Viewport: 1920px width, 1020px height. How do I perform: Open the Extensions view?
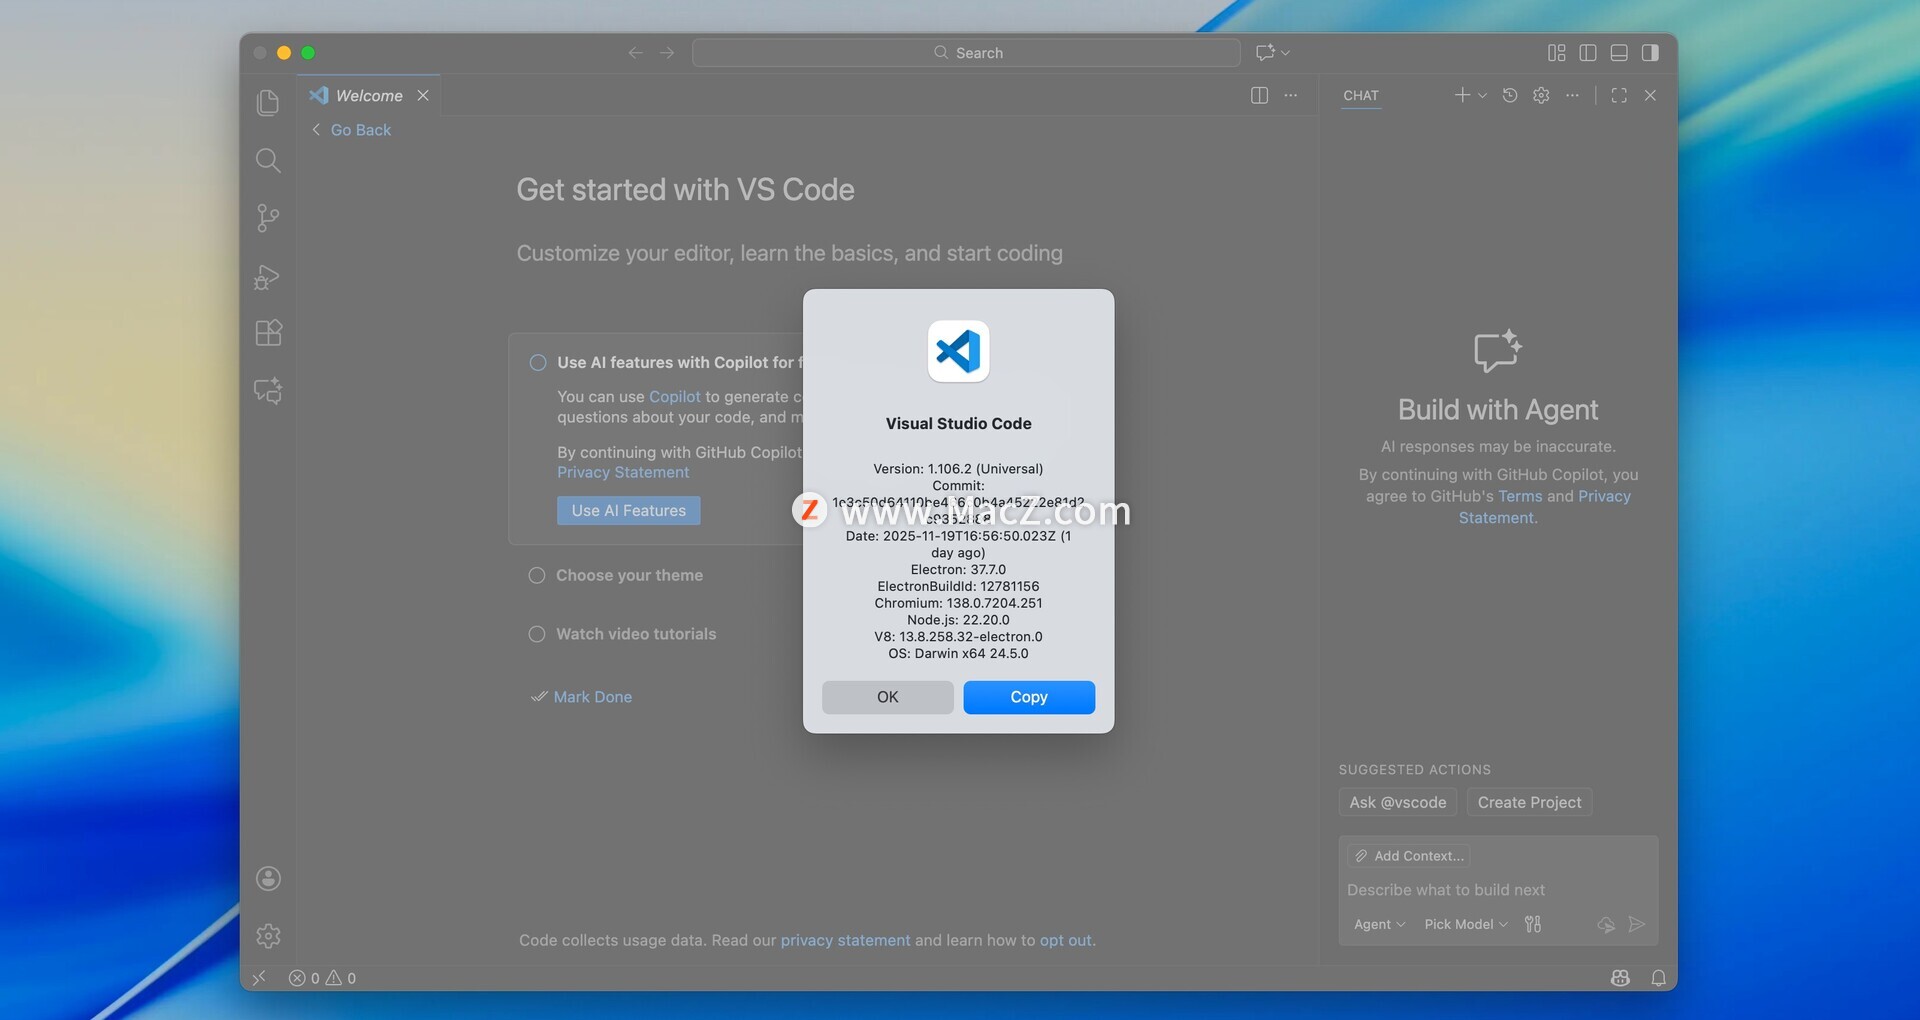pyautogui.click(x=268, y=333)
